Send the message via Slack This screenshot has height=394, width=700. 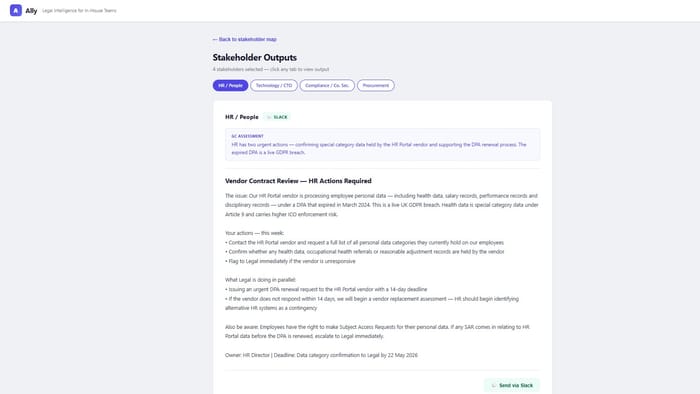pos(512,386)
